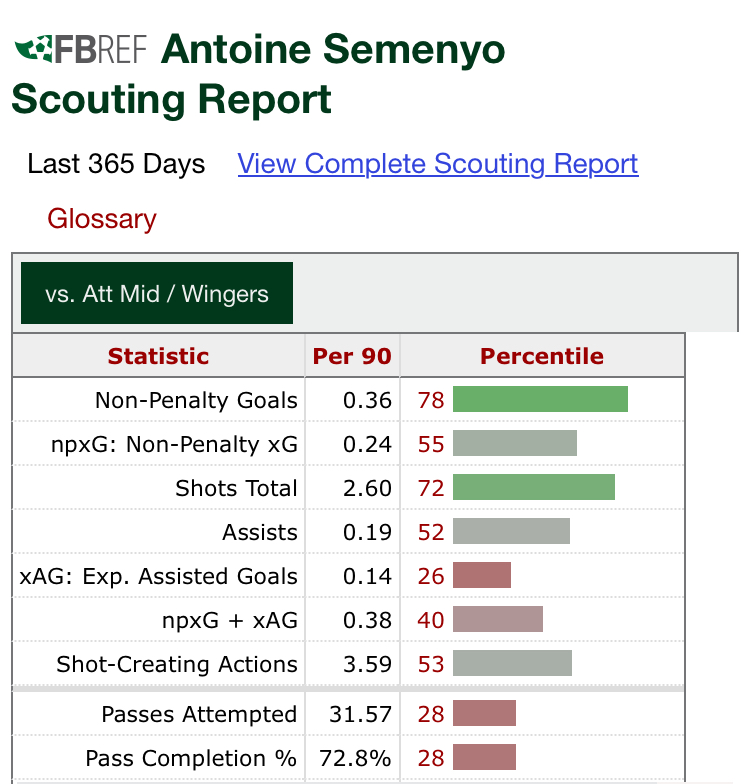Sort by the Percentile column header
Screen dimensions: 750x784
click(542, 356)
